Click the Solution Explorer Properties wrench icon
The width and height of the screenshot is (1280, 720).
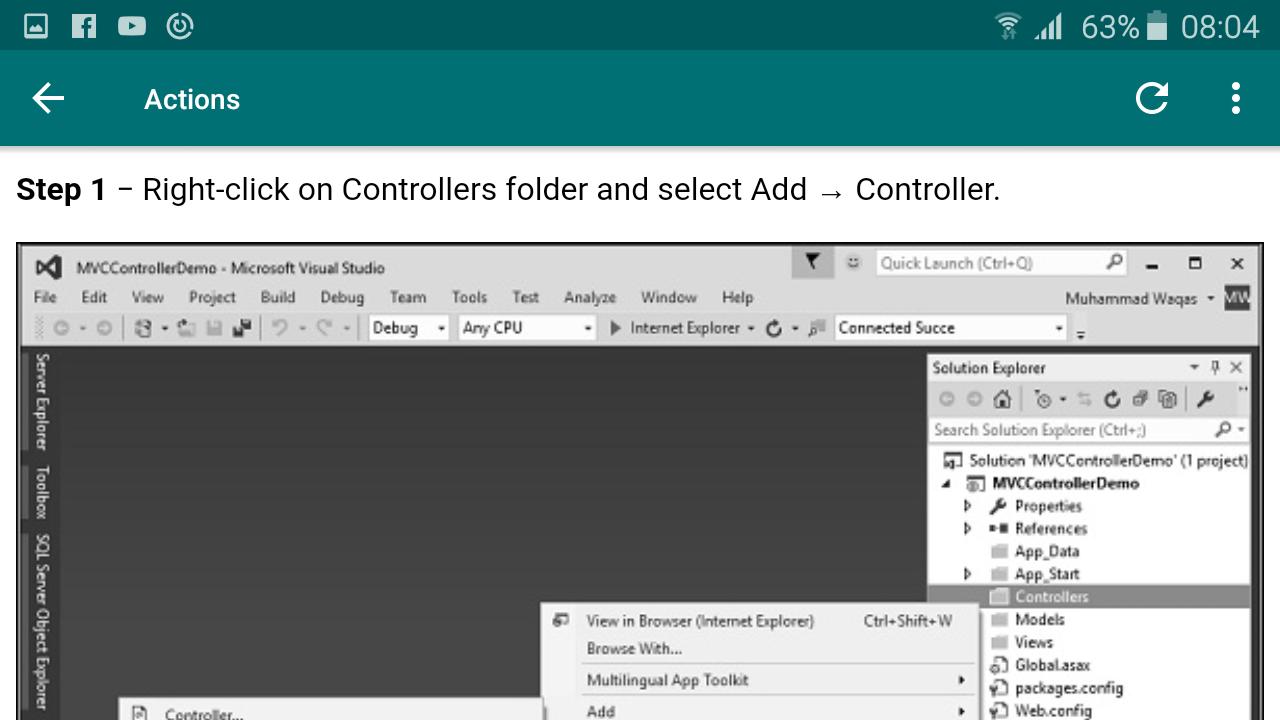1205,399
